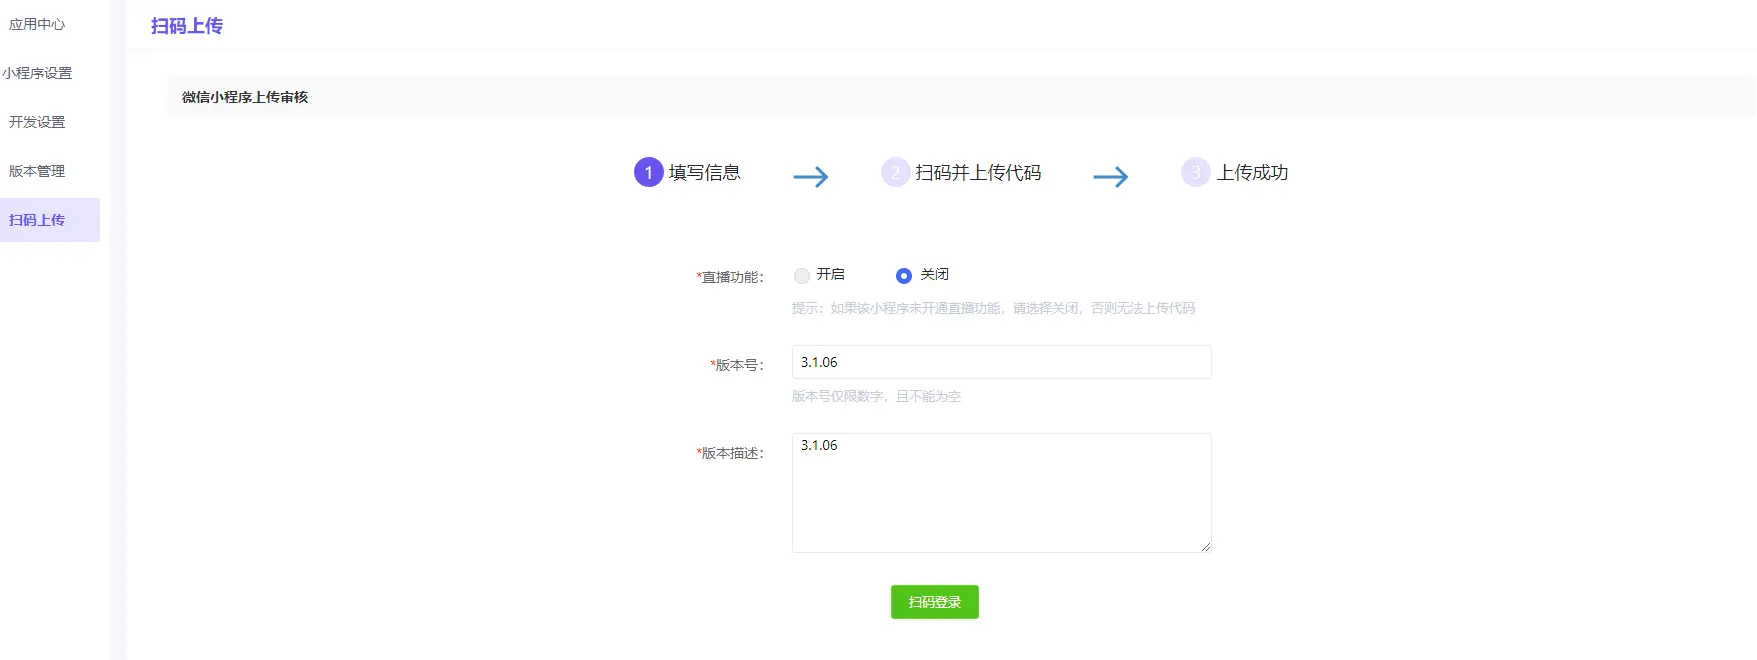
Task: Click the 微信小程序上传审核 section header
Action: (245, 97)
